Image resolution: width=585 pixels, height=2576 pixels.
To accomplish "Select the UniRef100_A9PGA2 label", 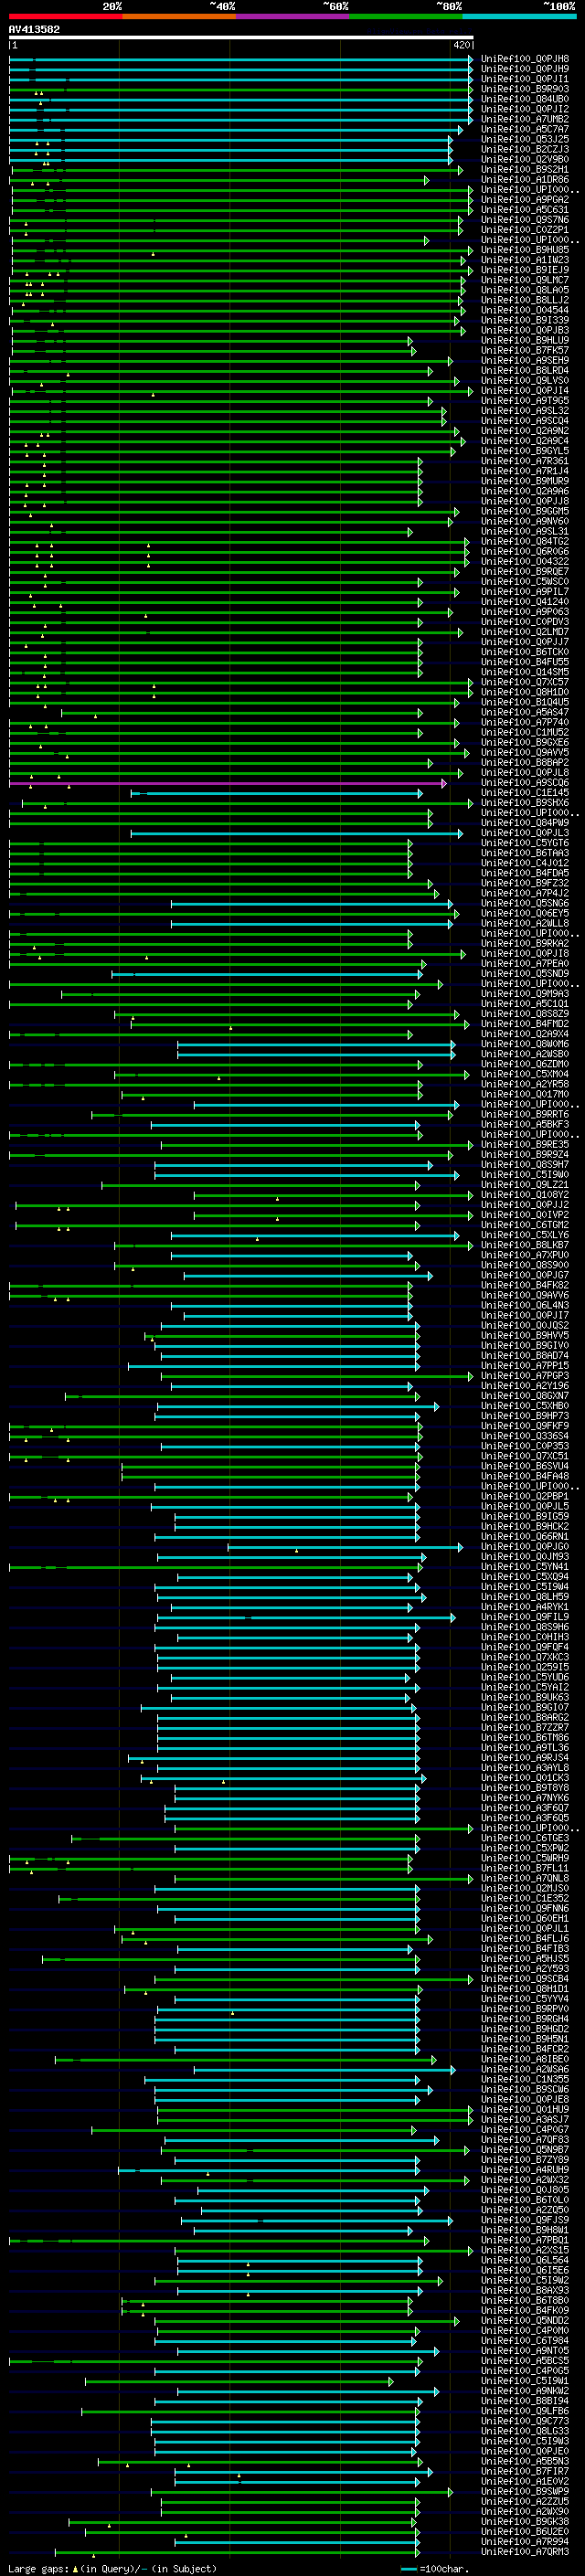I will point(525,200).
